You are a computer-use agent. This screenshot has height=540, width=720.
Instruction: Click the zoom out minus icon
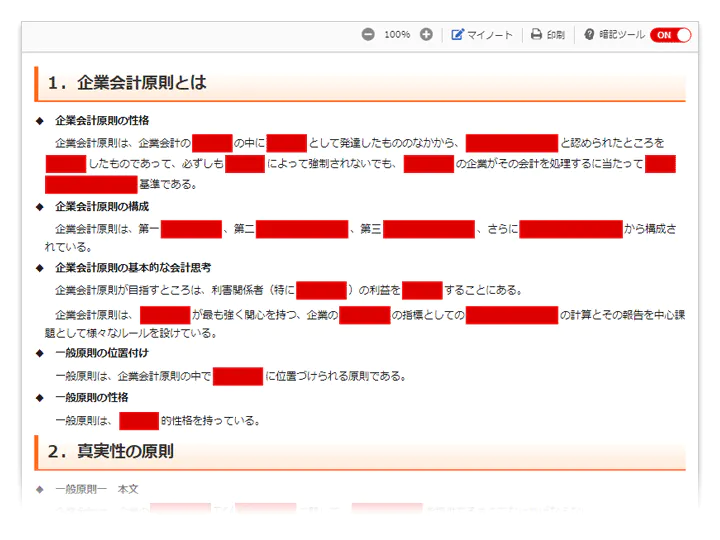[368, 35]
